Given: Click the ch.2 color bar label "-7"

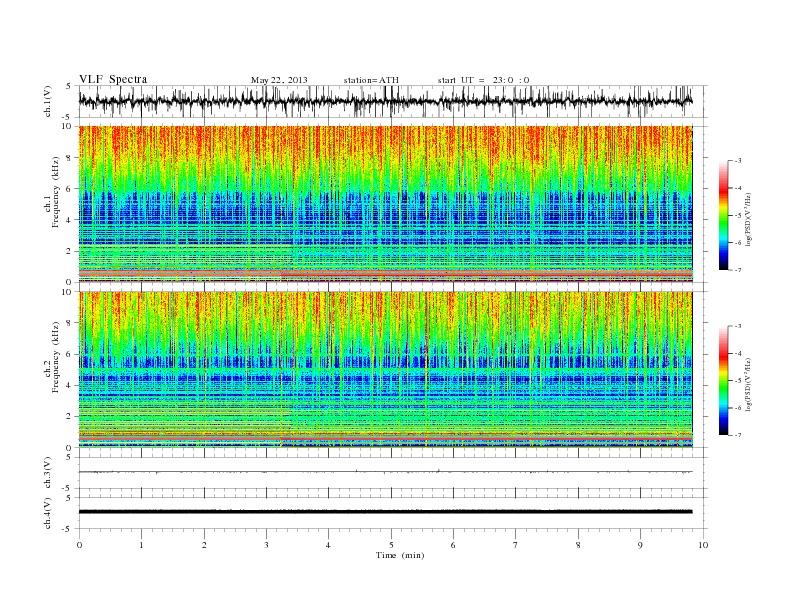Looking at the screenshot, I should (x=738, y=435).
